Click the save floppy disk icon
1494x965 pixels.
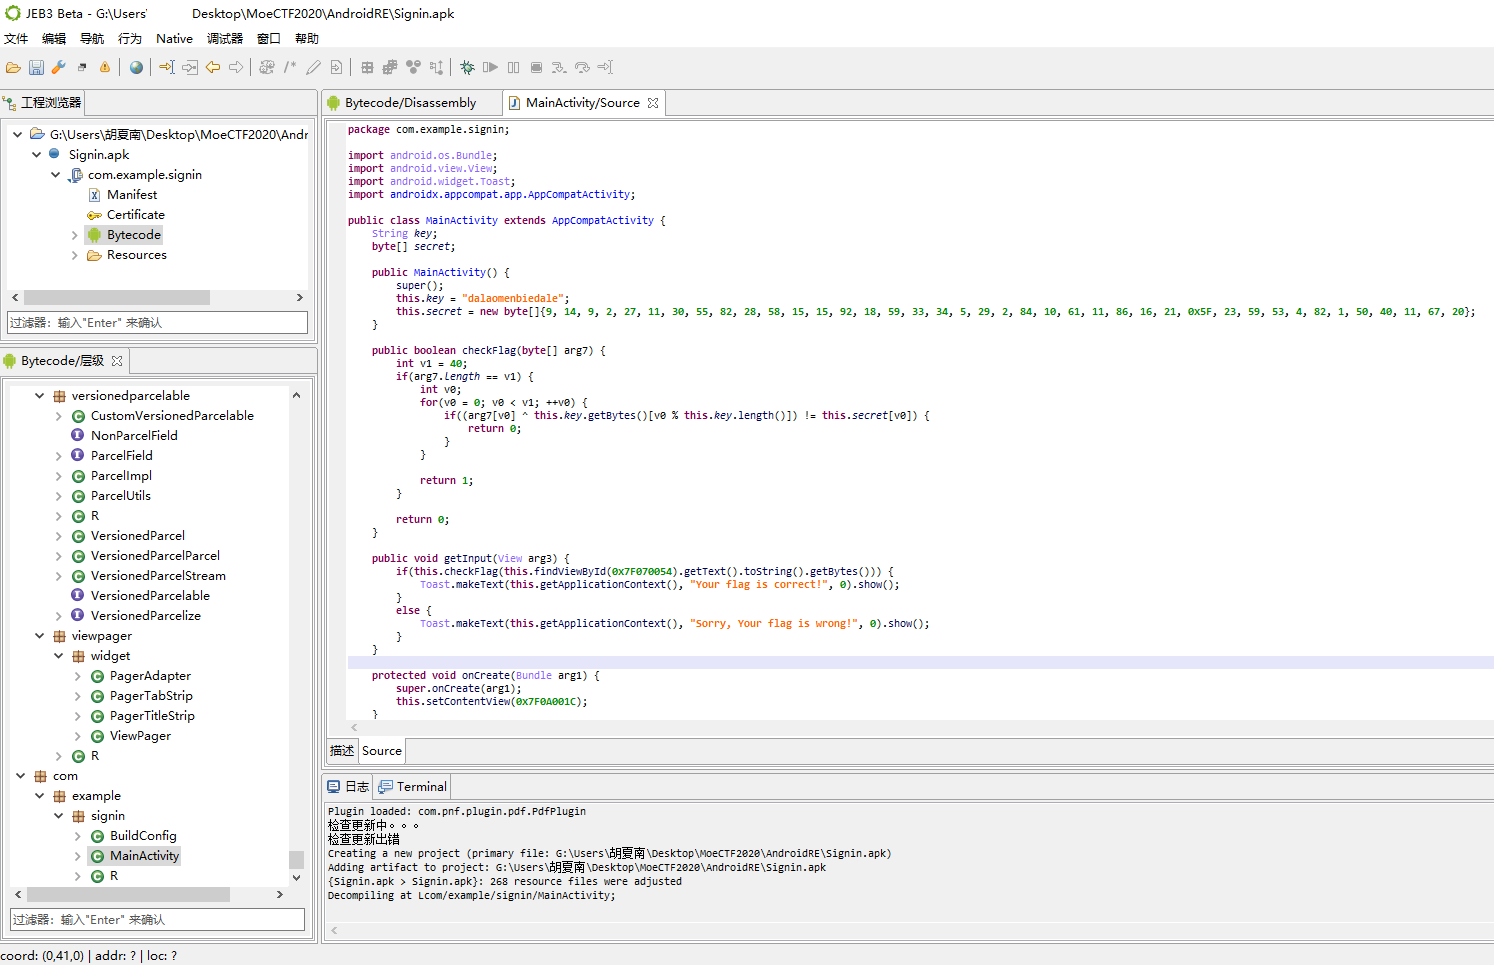pyautogui.click(x=36, y=68)
